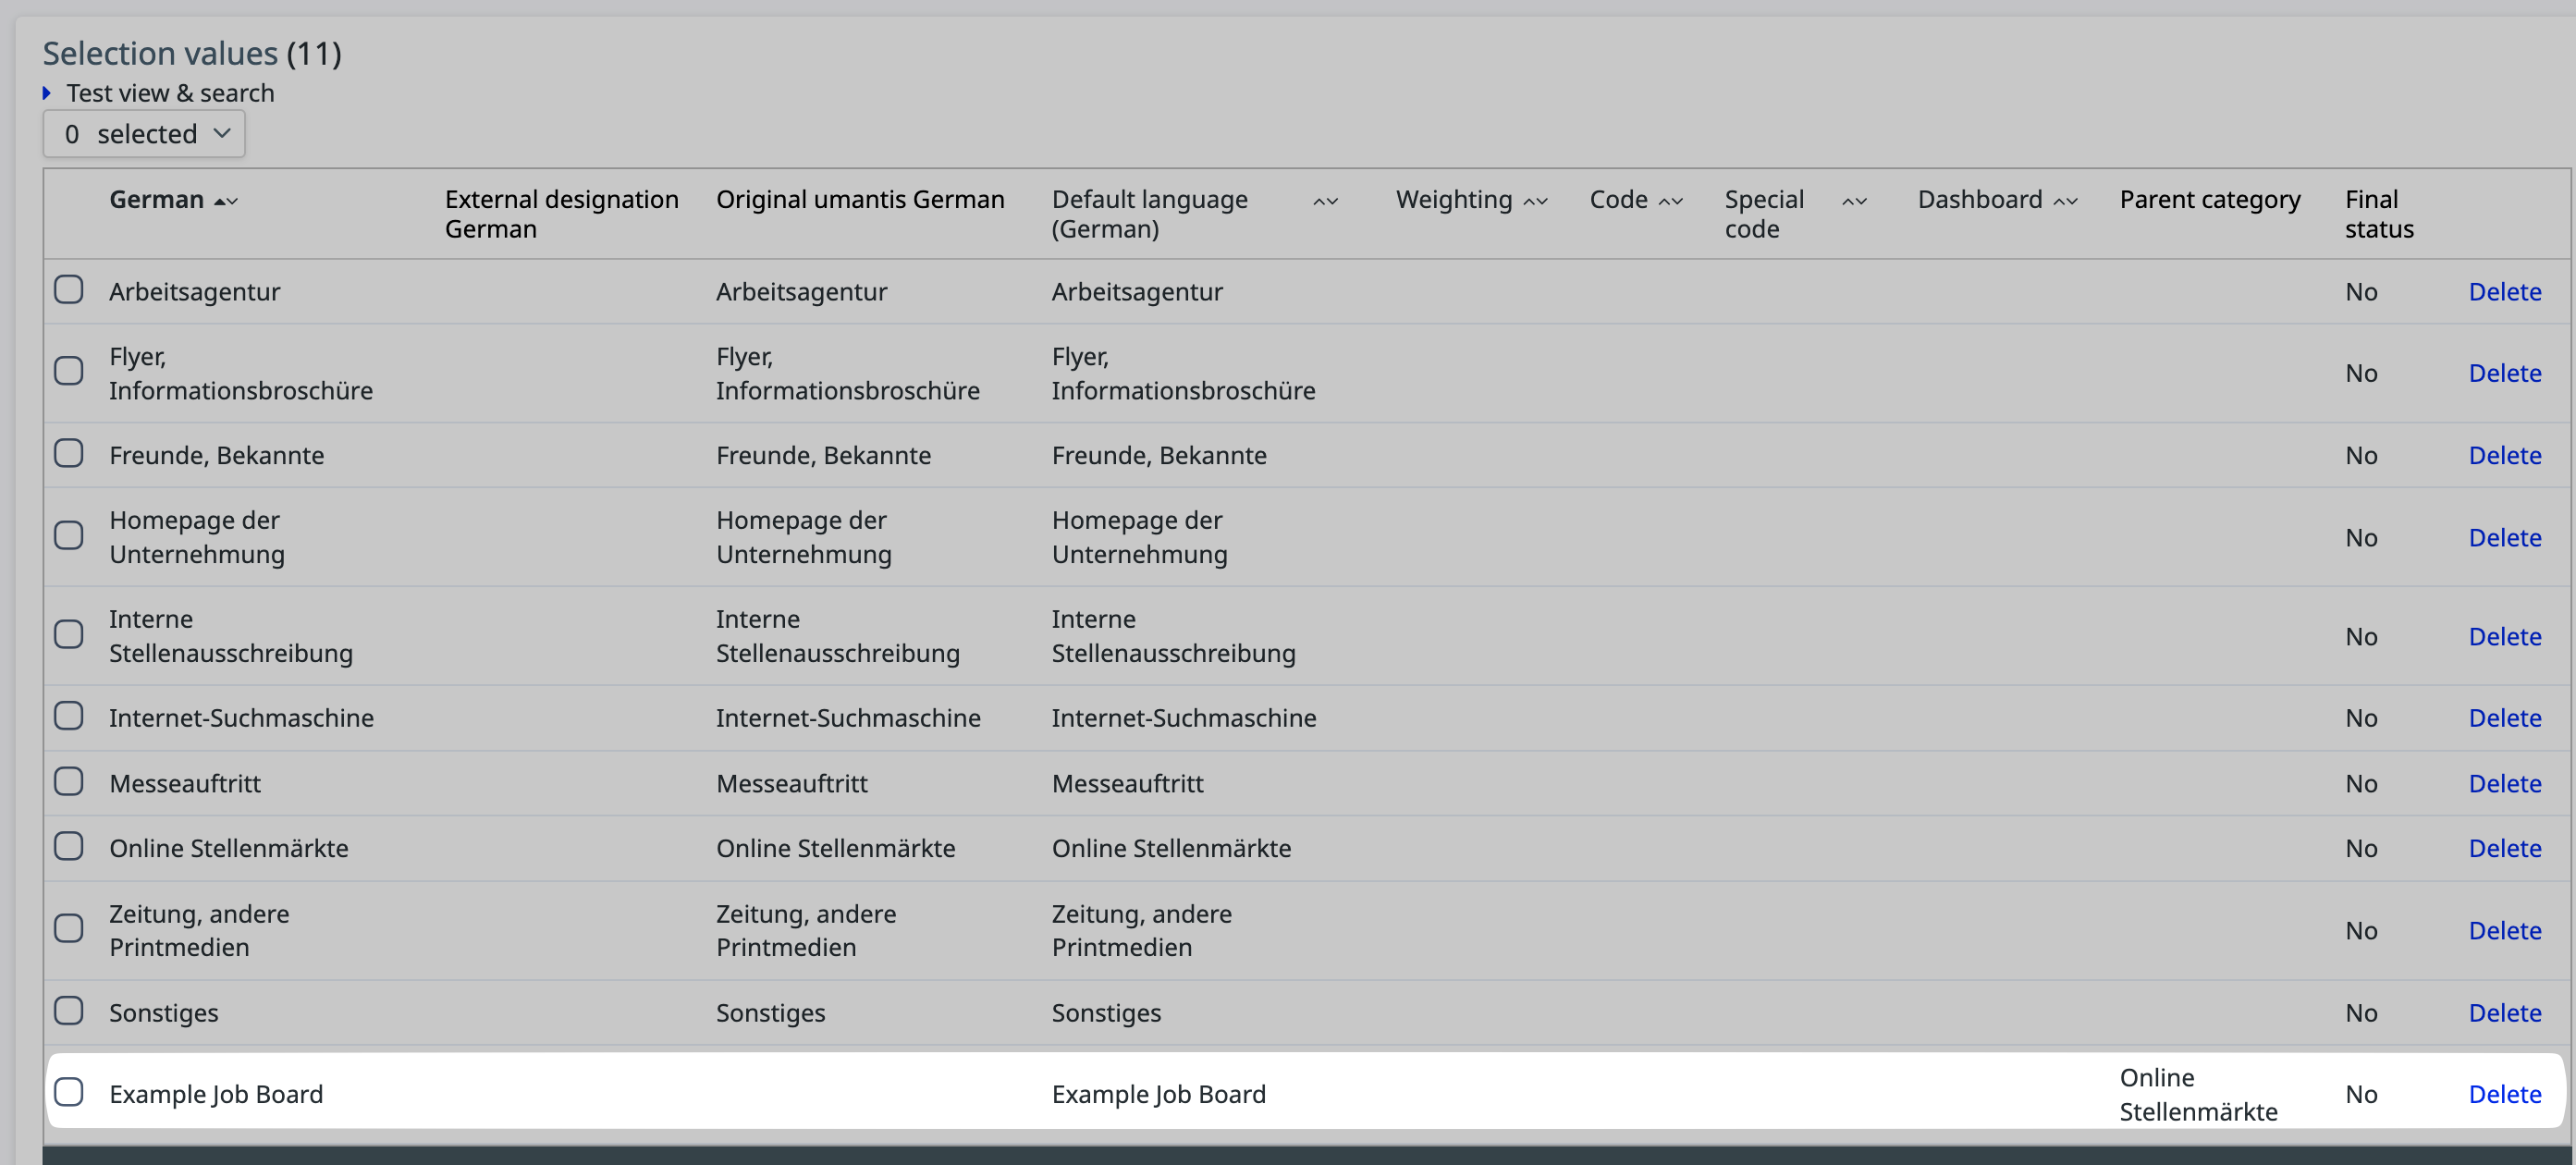
Task: Click the Weighting column header text
Action: pos(1453,200)
